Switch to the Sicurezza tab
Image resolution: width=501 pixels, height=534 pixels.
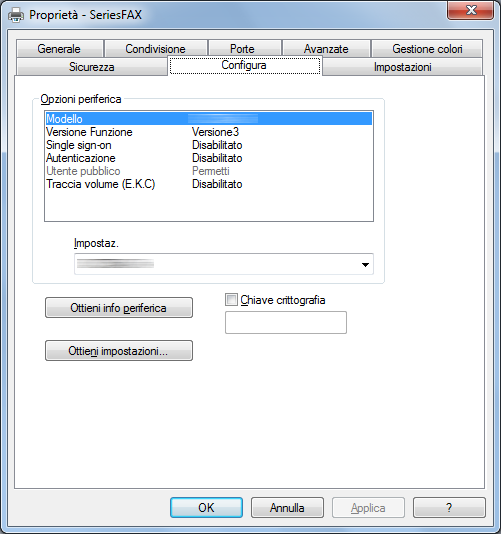click(92, 66)
